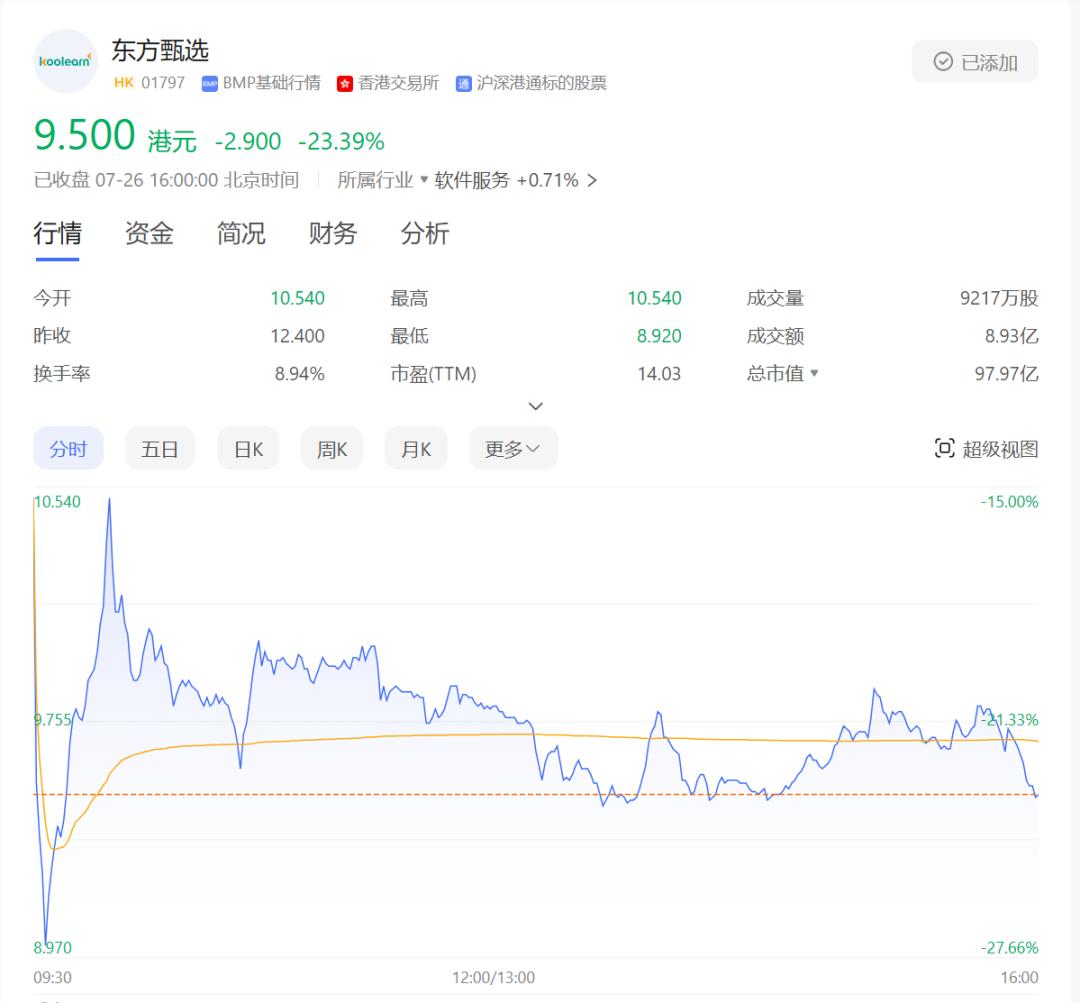The width and height of the screenshot is (1080, 1003).
Task: Click the 成交额 value 8.93亿
Action: point(1011,336)
